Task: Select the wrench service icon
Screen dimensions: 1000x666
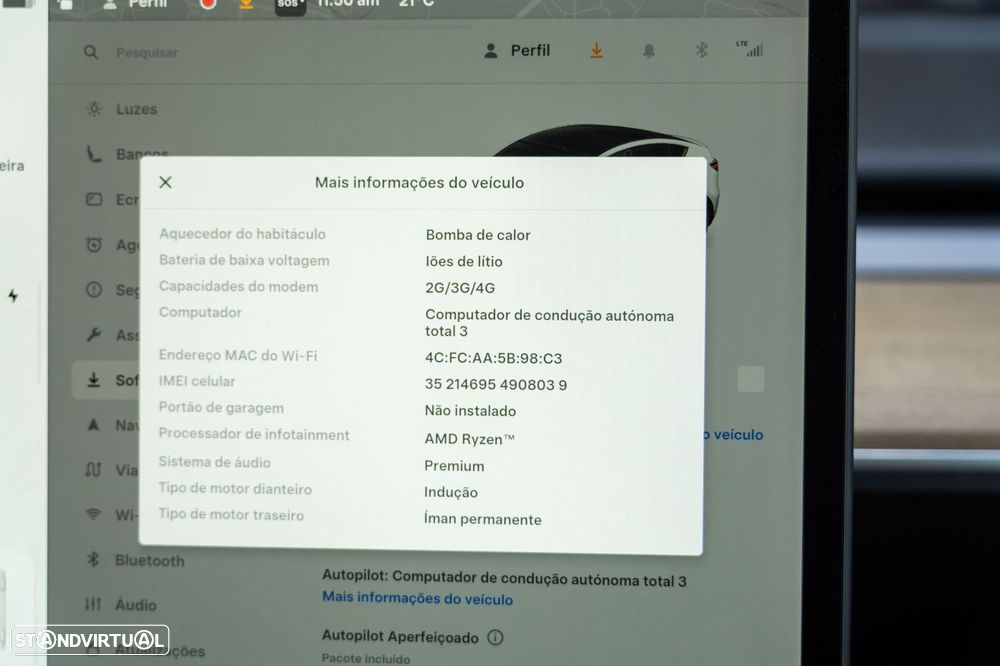Action: pos(94,334)
